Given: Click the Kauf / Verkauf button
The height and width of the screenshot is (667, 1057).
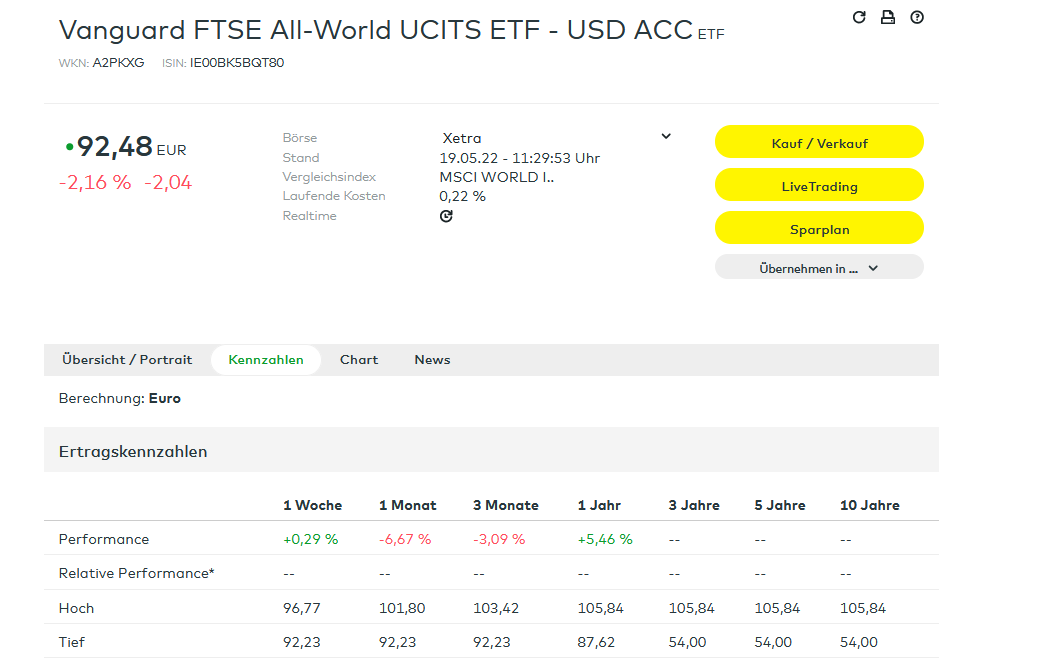Looking at the screenshot, I should [x=819, y=143].
